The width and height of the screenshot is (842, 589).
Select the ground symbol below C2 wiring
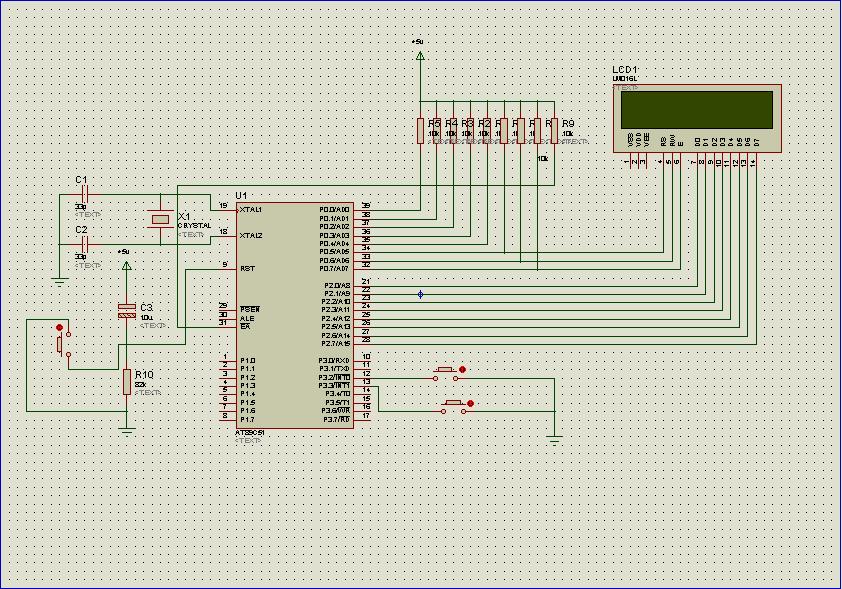coord(59,282)
